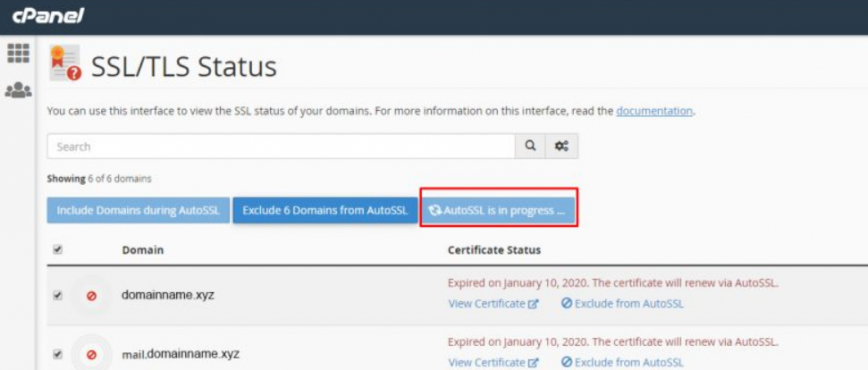View Certificate for domainname.xyz
This screenshot has width=868, height=370.
(x=493, y=304)
